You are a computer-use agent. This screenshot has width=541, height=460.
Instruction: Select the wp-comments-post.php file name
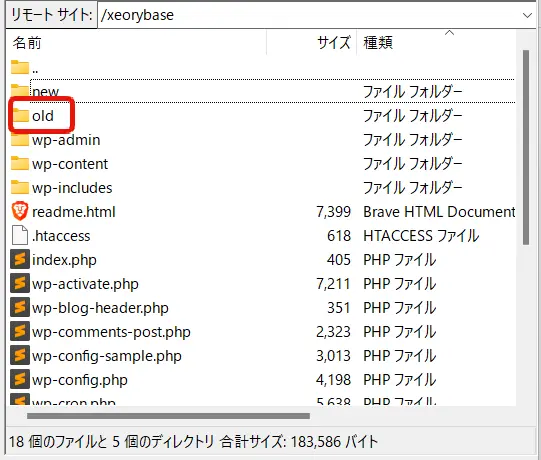click(111, 332)
